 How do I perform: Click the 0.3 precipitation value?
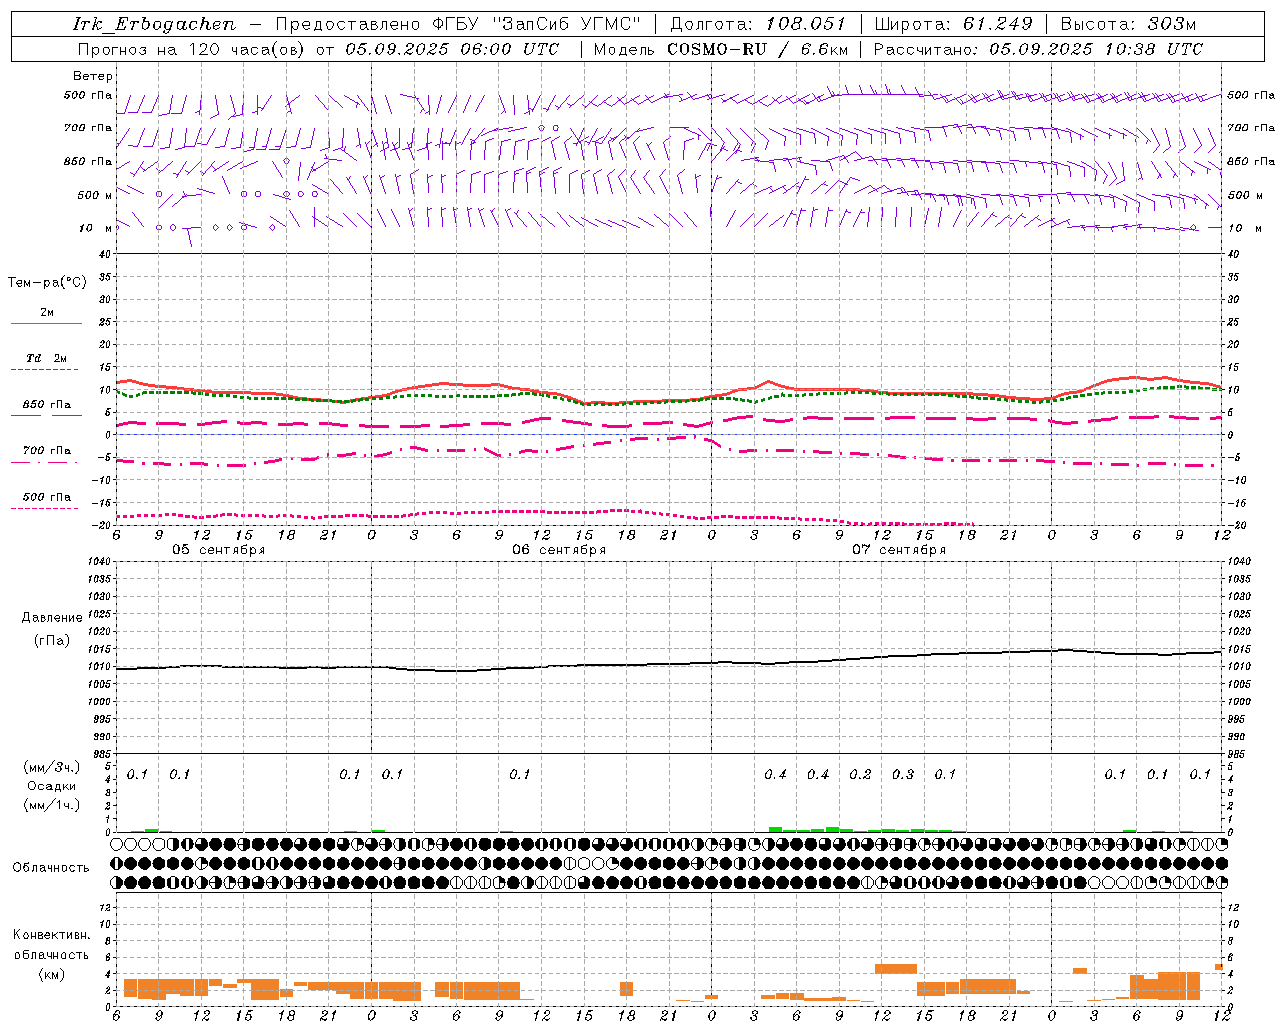click(903, 774)
